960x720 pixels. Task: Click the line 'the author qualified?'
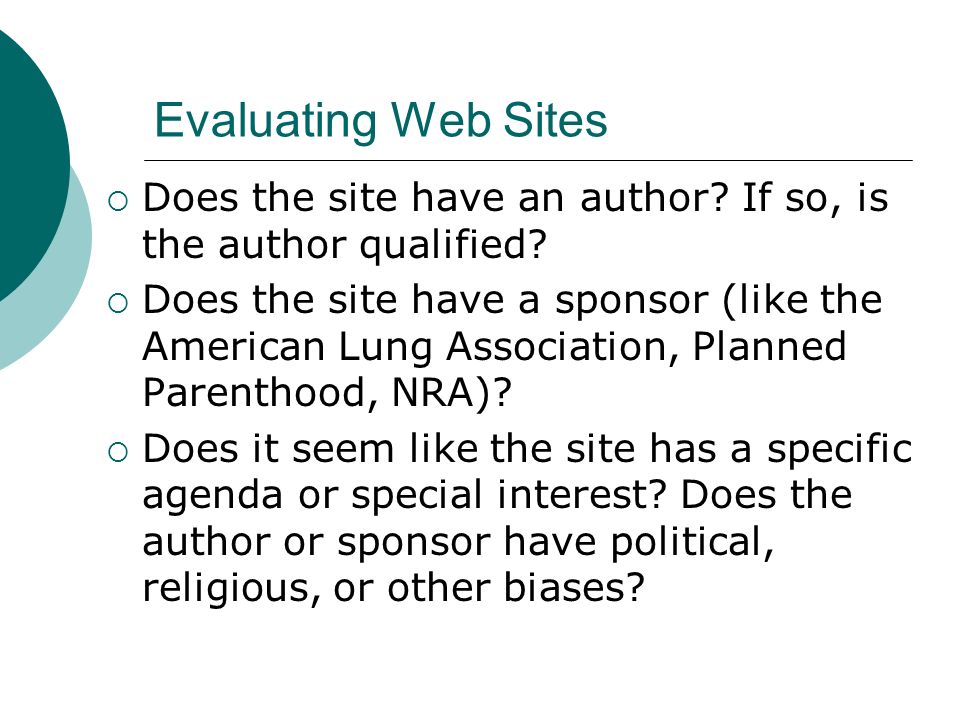pos(343,245)
